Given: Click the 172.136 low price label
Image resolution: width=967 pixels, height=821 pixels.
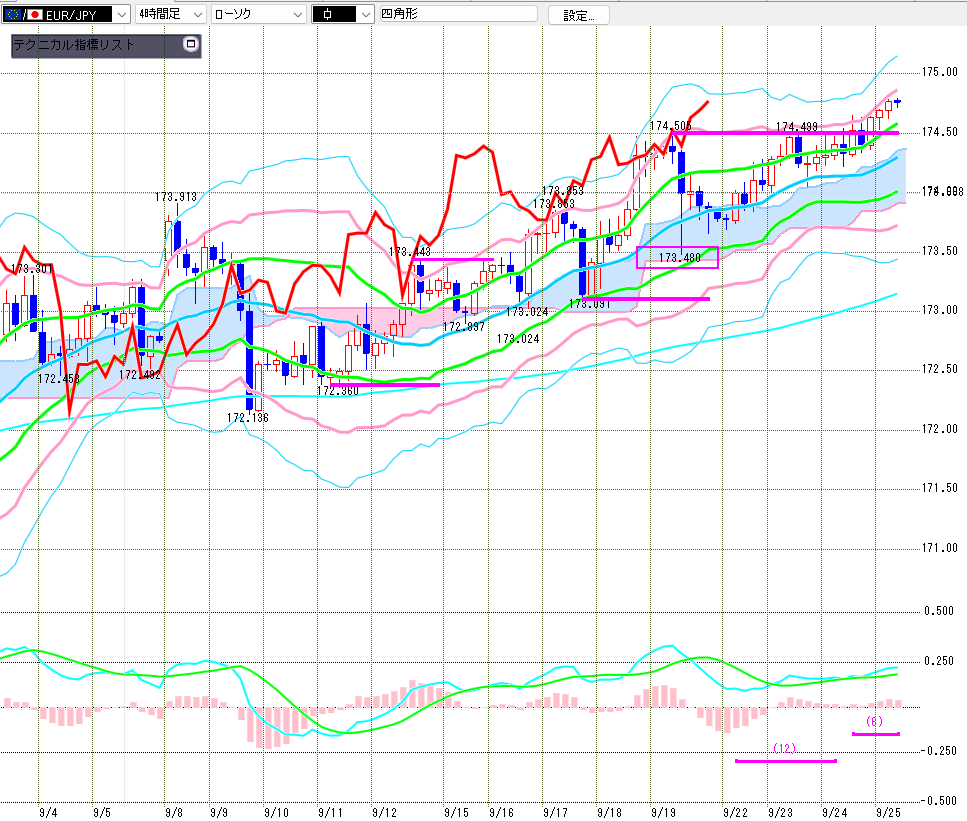Looking at the screenshot, I should (247, 417).
